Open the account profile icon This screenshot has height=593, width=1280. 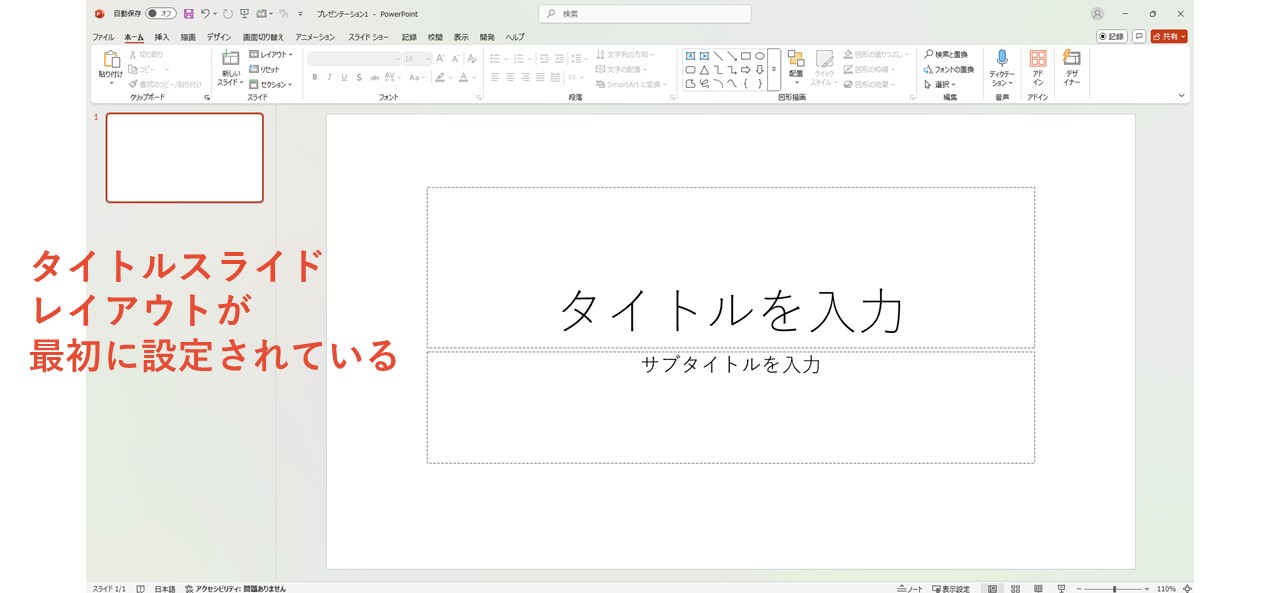click(x=1098, y=14)
